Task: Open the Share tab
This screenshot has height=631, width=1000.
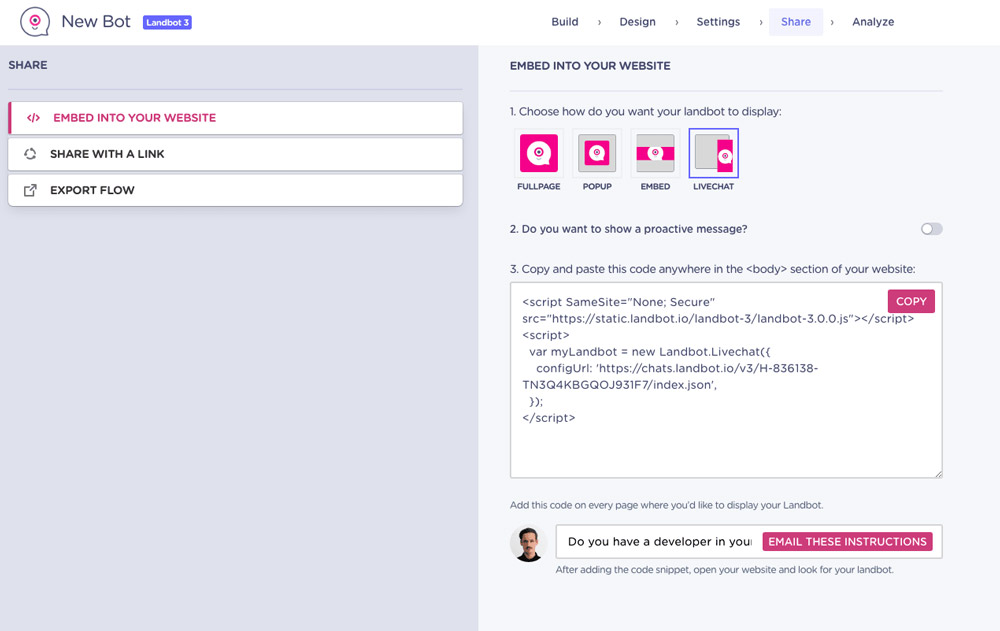Action: pos(796,22)
